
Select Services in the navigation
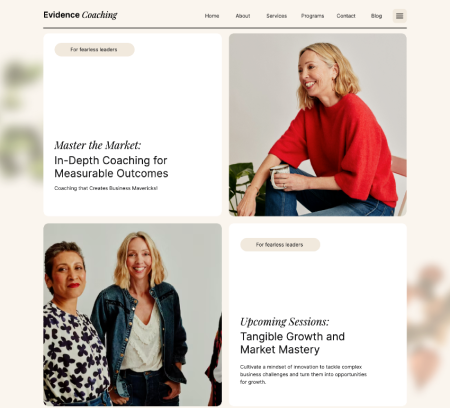click(x=276, y=16)
